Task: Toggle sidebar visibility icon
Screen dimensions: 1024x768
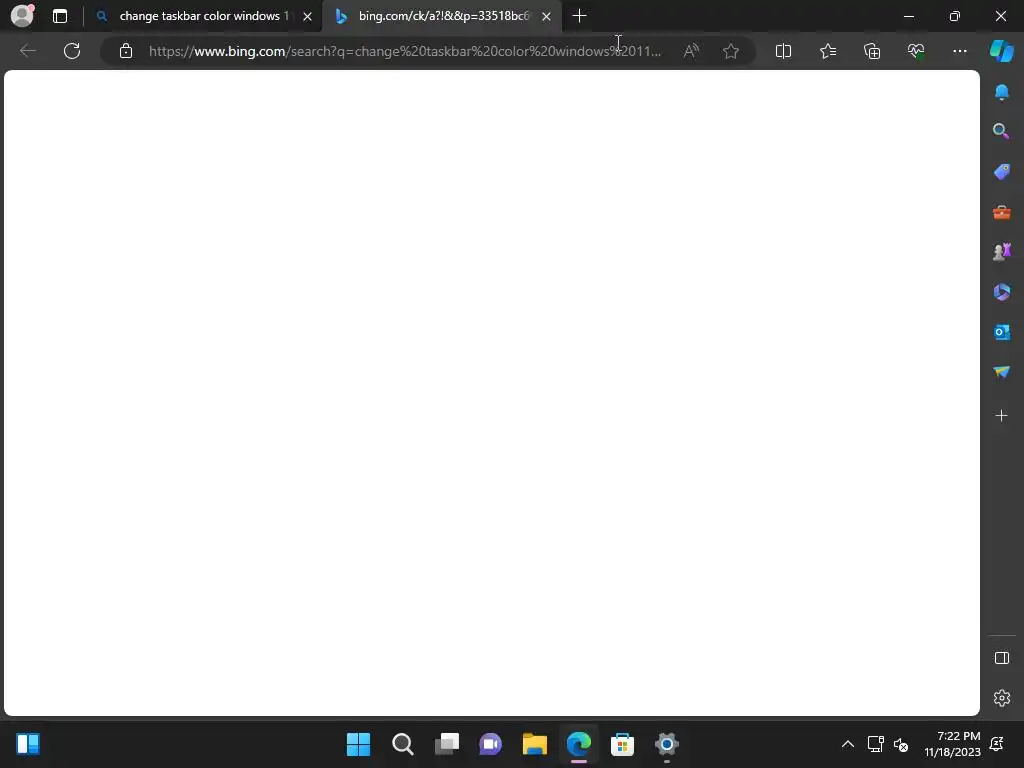Action: (1002, 658)
